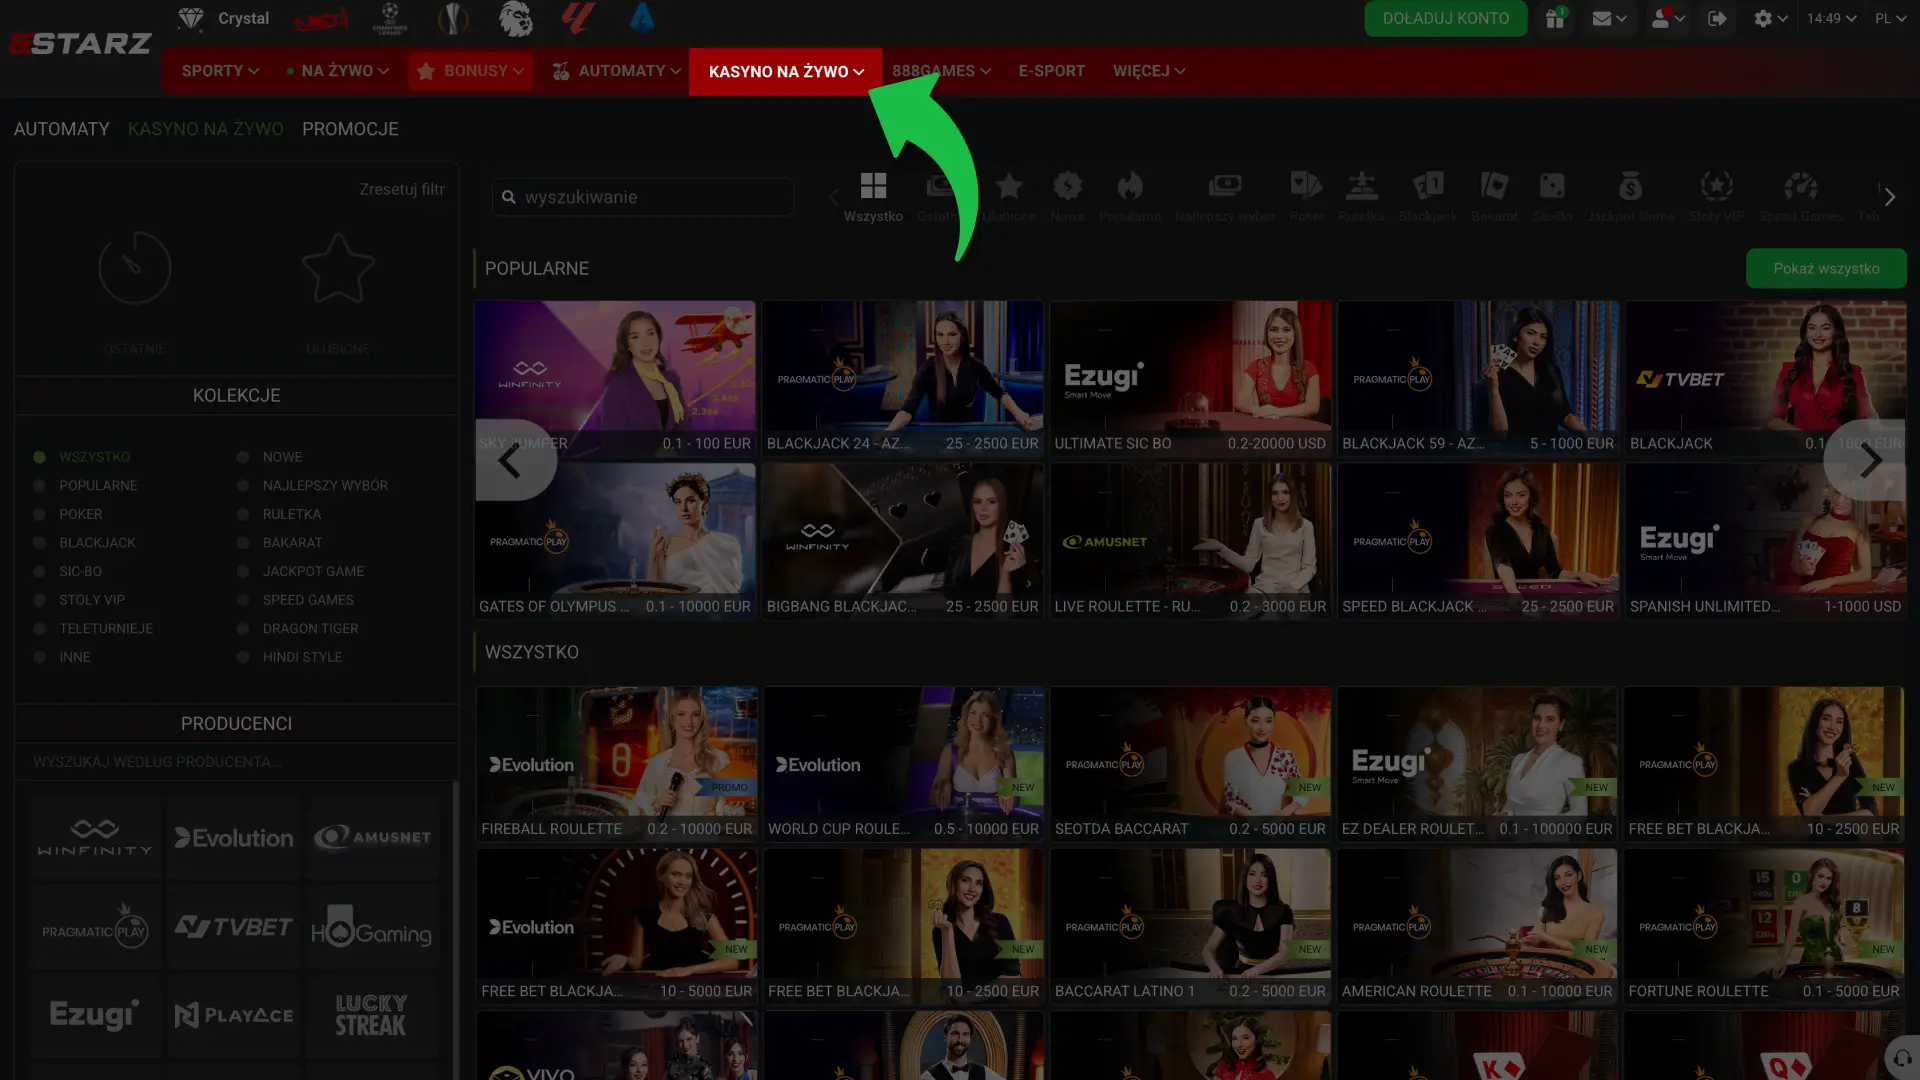Click the Pokaż wszystko button

(1826, 268)
